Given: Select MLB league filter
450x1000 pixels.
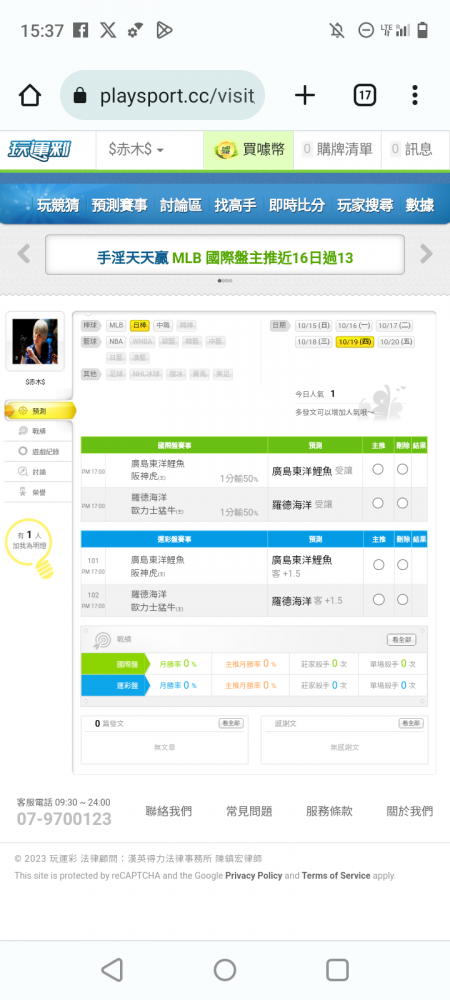Looking at the screenshot, I should (116, 325).
